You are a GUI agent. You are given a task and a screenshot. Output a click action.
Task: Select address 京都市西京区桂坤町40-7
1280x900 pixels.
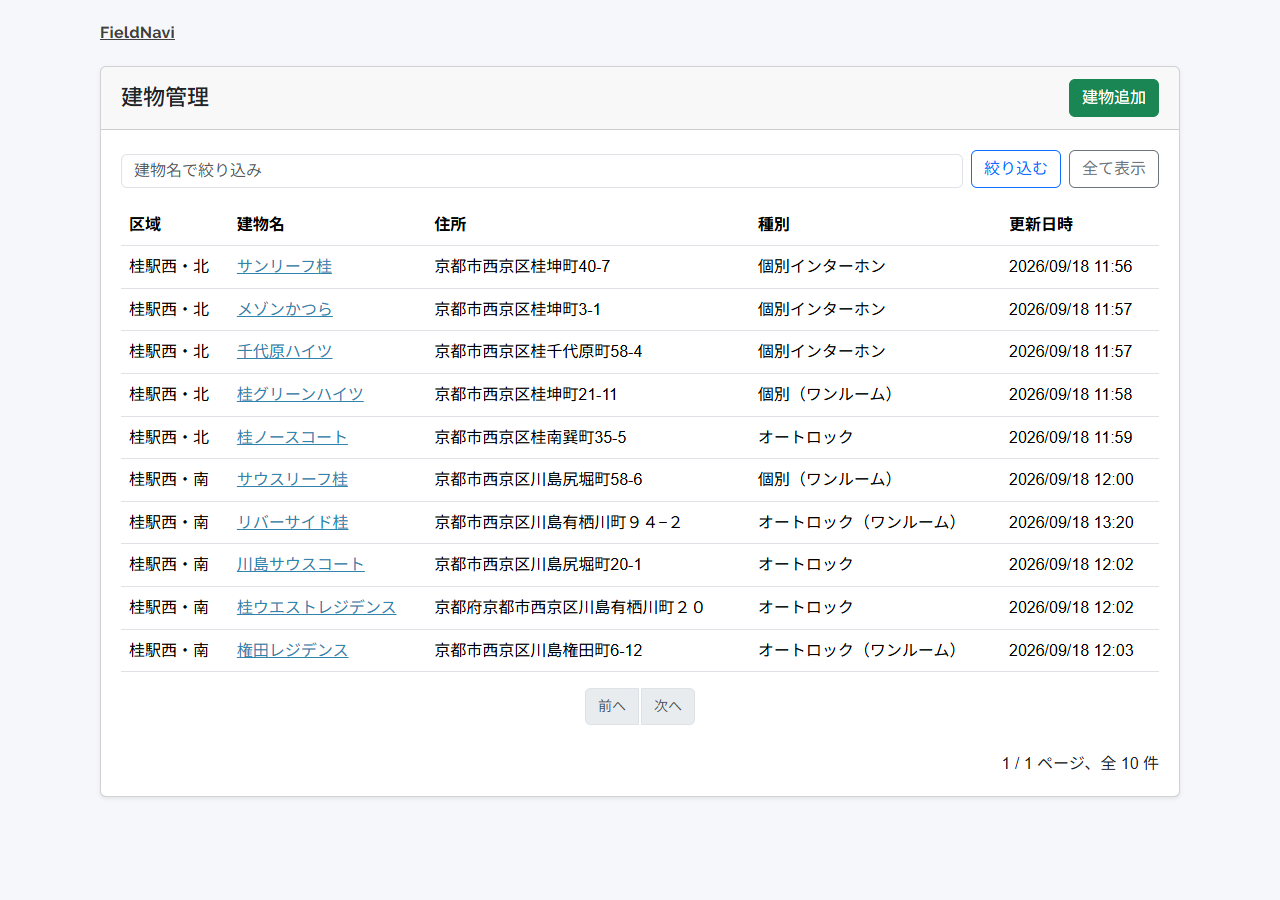click(522, 267)
